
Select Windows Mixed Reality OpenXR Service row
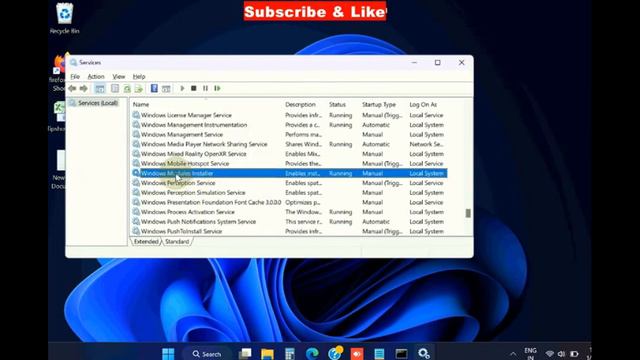[x=289, y=154]
